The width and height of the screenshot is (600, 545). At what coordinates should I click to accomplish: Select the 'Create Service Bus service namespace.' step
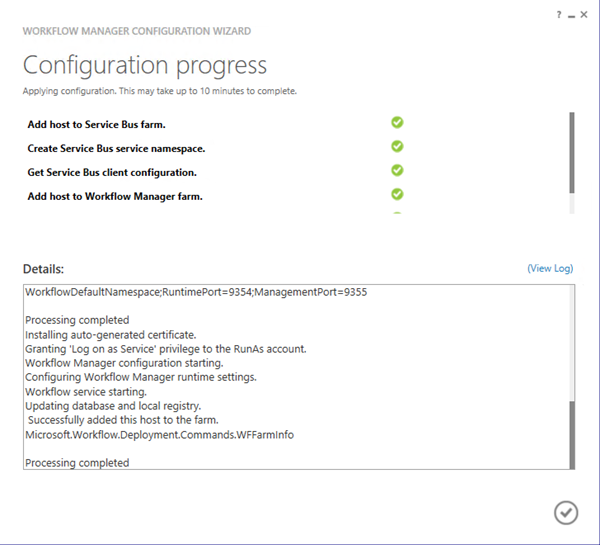[116, 148]
